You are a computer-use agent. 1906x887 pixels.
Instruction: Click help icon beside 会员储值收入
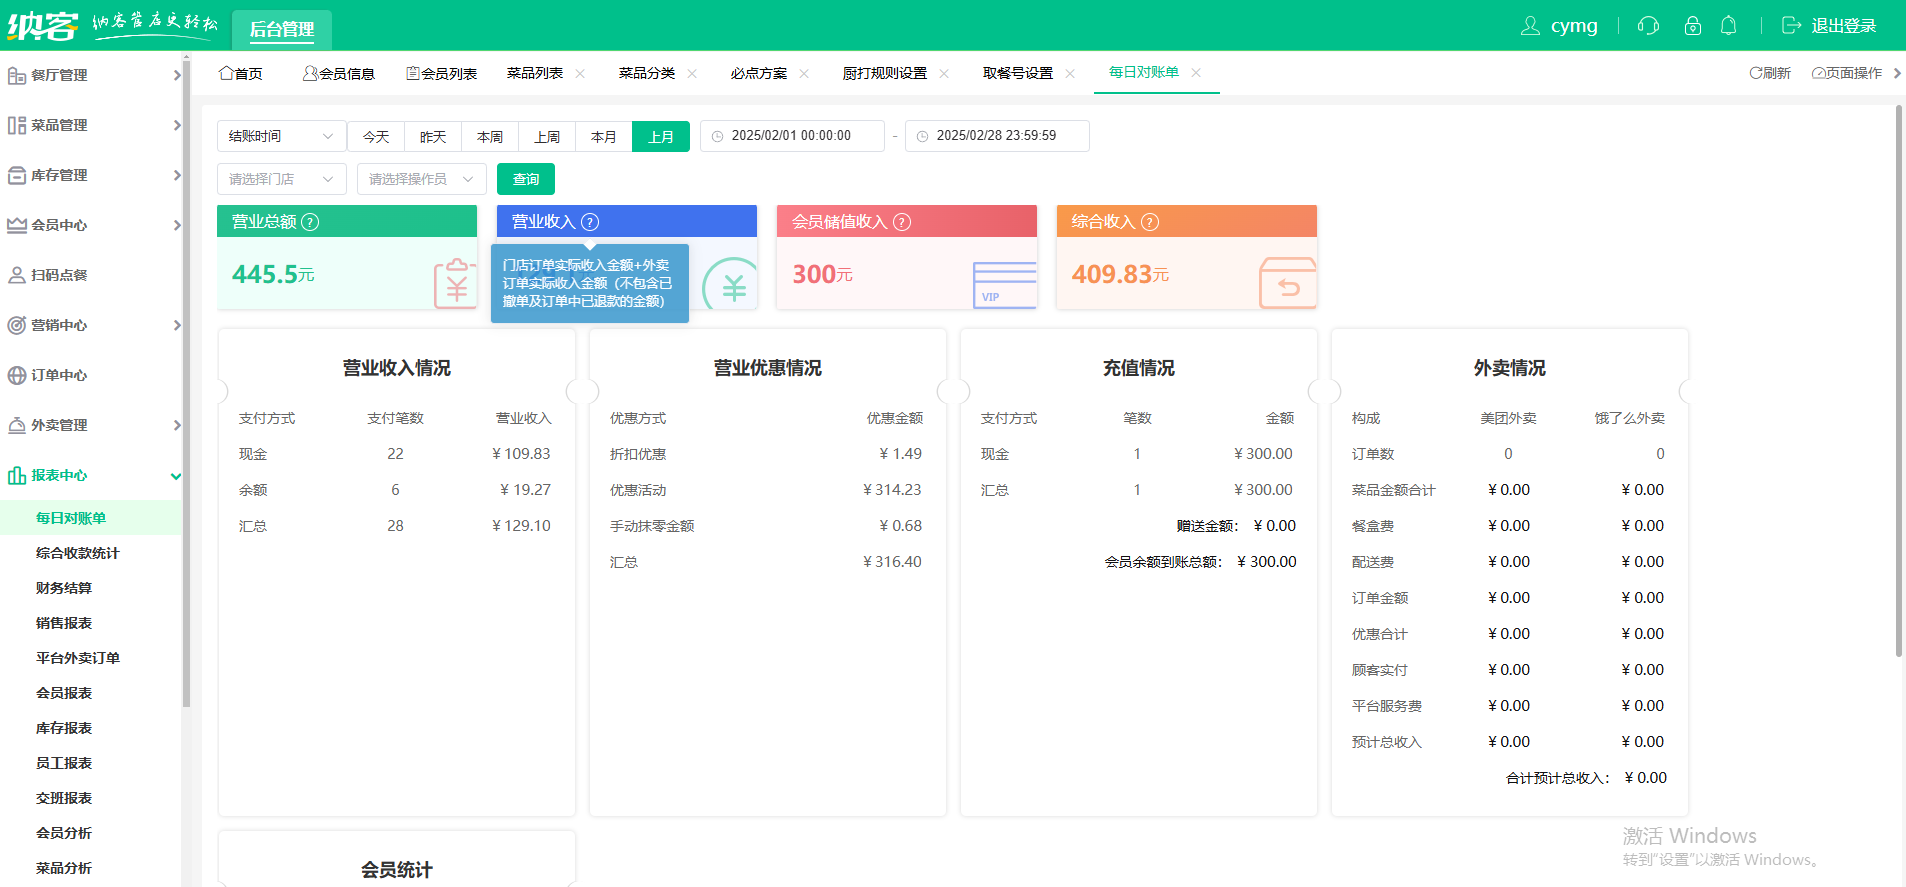902,222
